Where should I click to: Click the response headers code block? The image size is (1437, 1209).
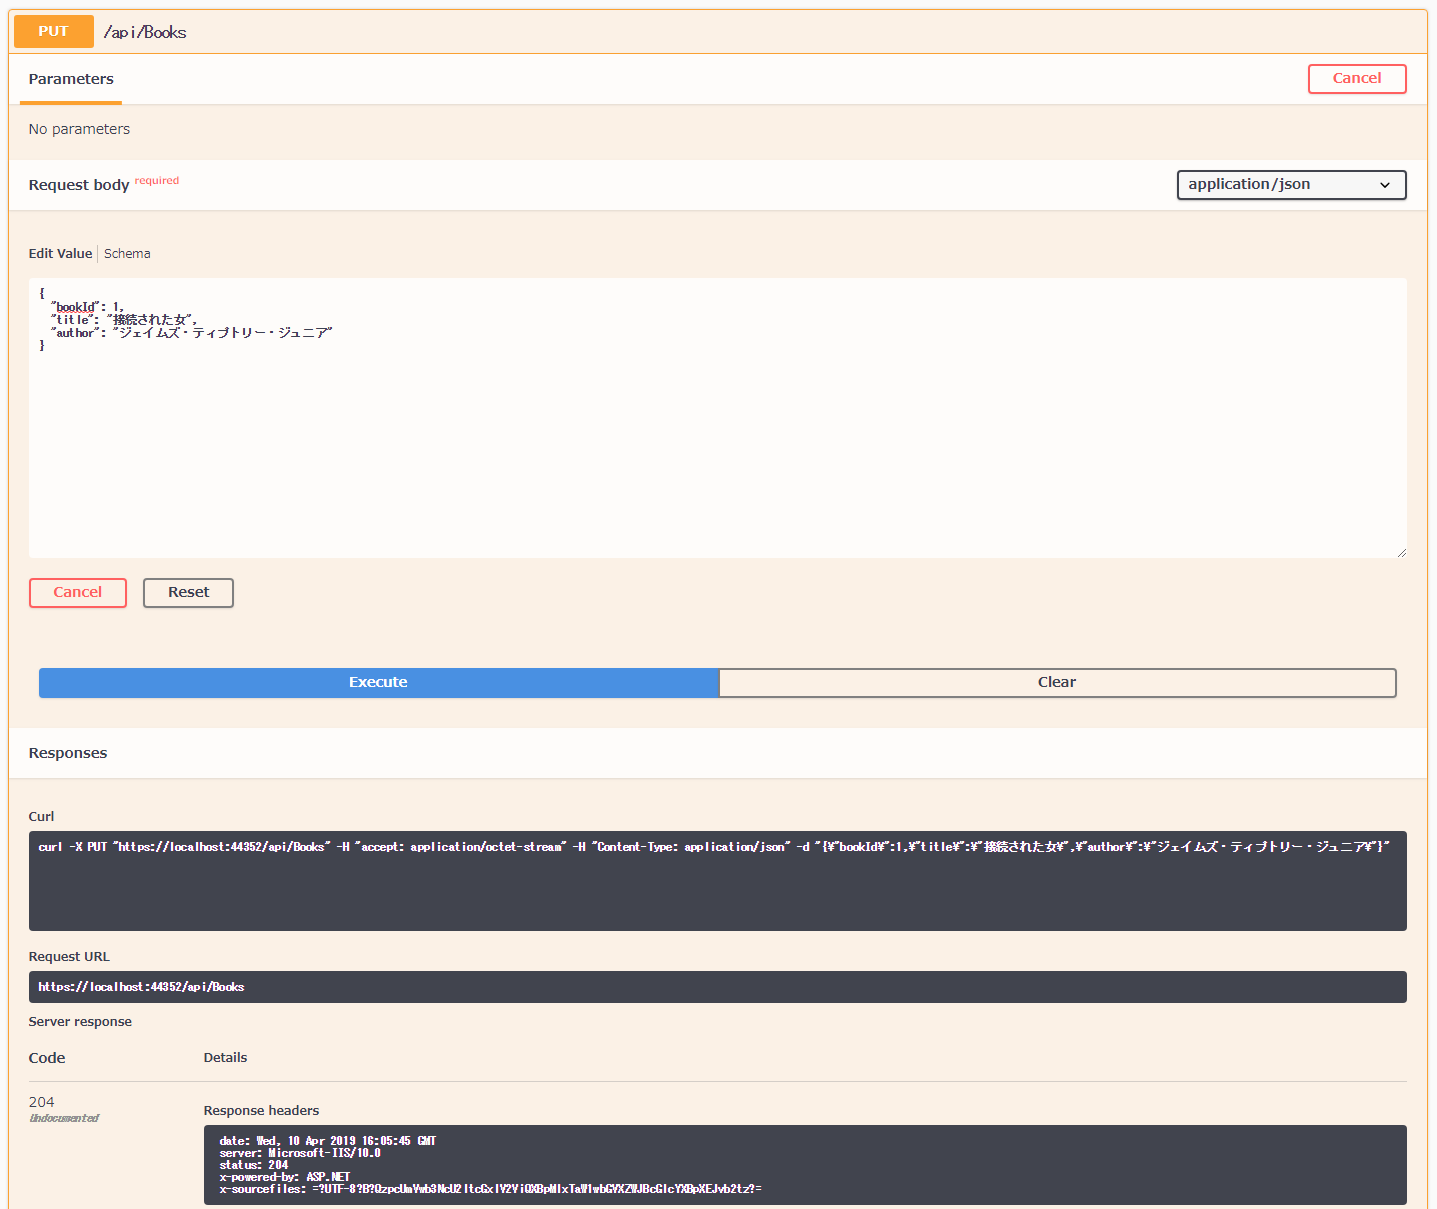(805, 1165)
